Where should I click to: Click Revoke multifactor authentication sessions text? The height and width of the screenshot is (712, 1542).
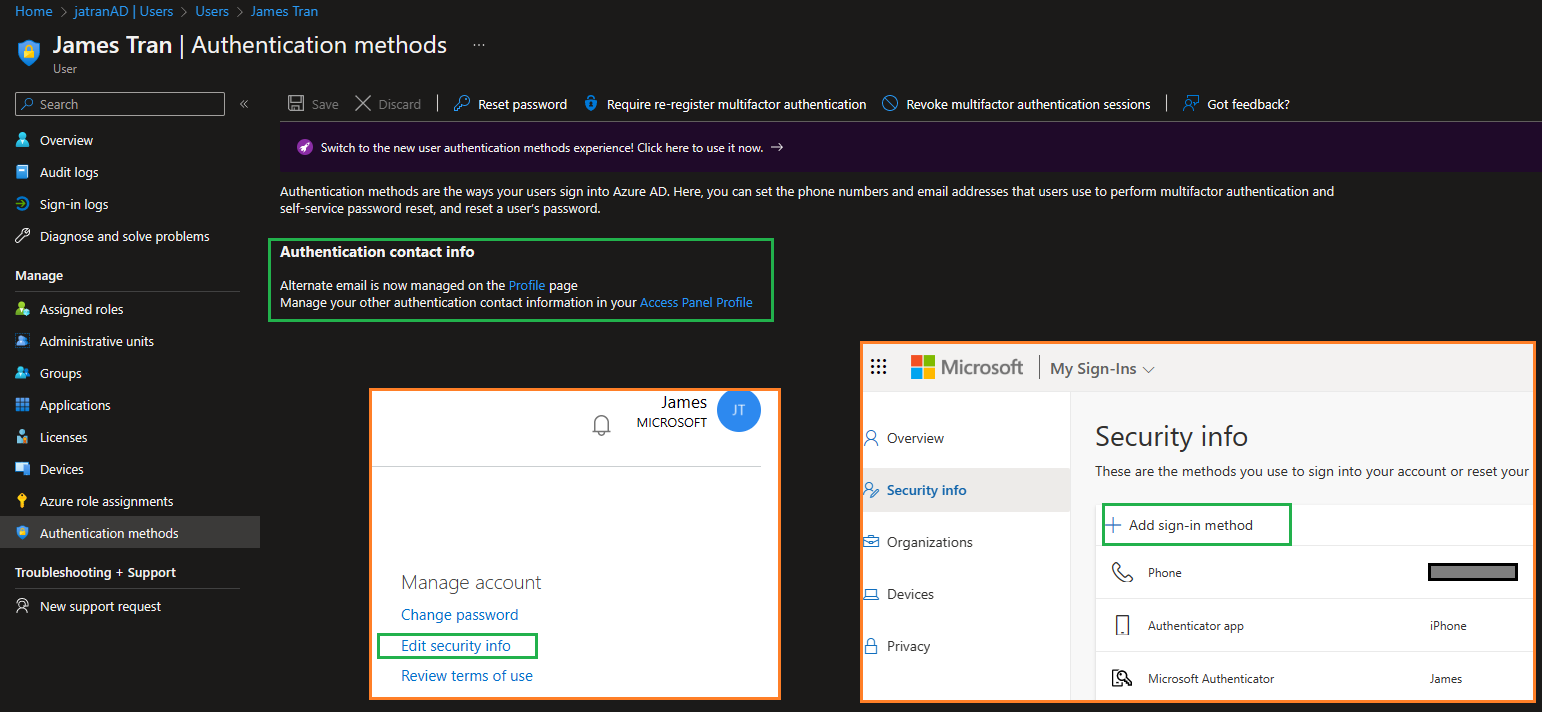pyautogui.click(x=1028, y=104)
